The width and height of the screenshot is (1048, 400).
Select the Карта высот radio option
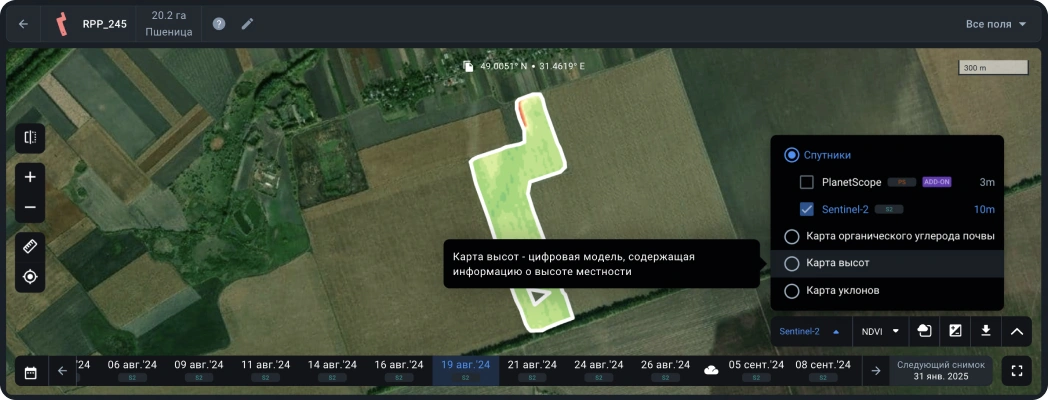point(792,263)
